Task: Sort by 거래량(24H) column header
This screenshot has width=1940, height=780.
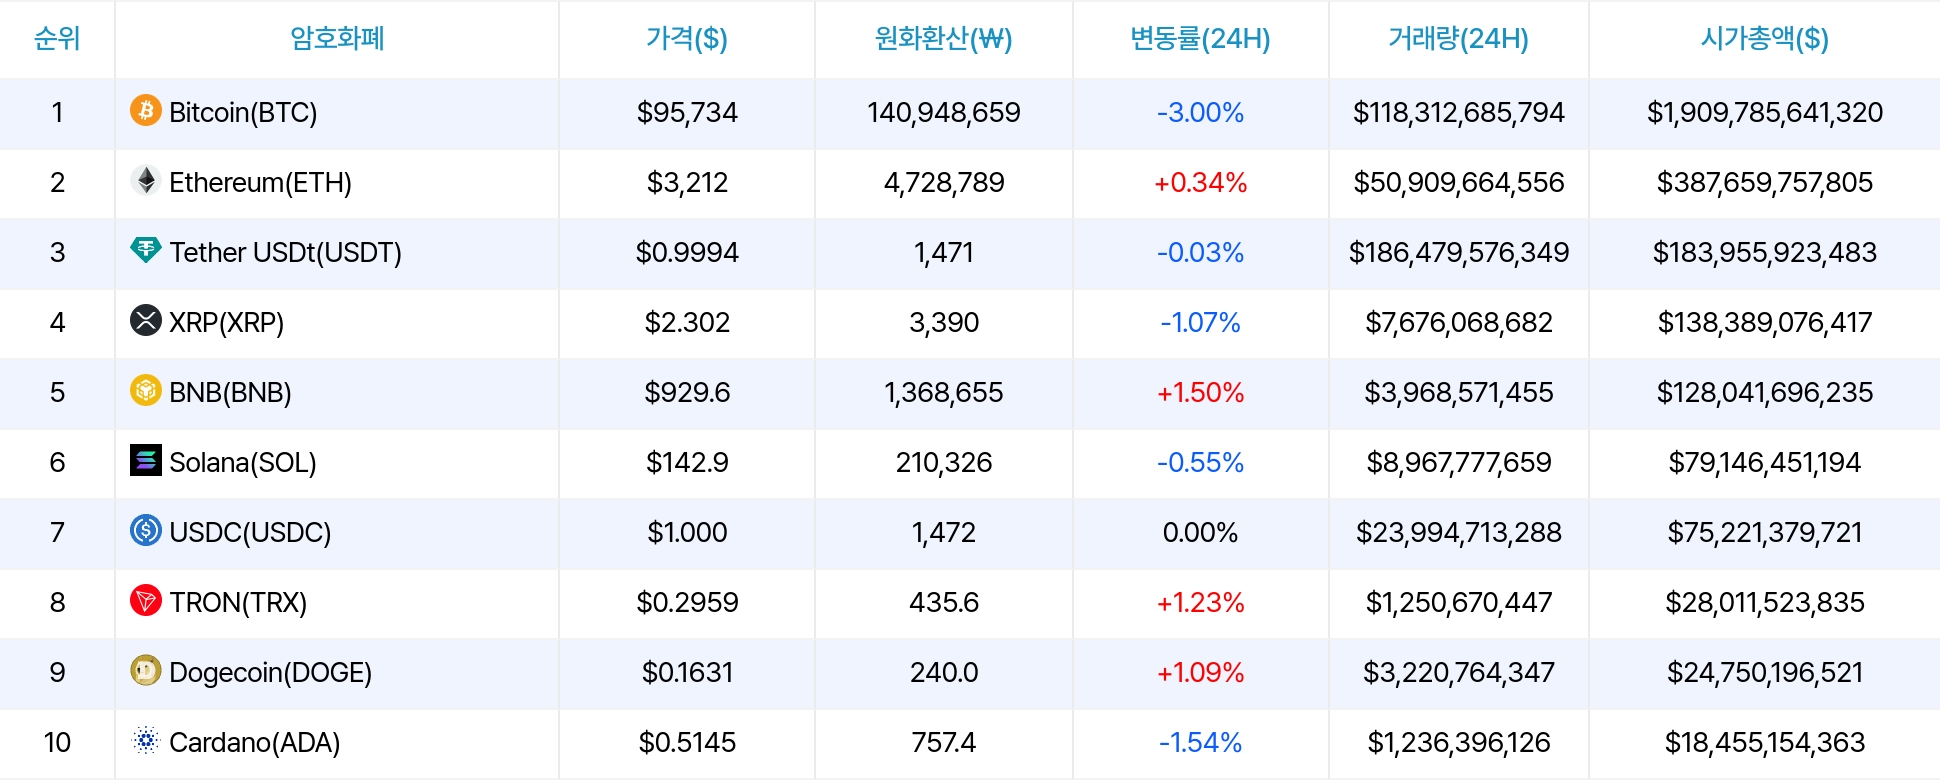Action: (1459, 39)
